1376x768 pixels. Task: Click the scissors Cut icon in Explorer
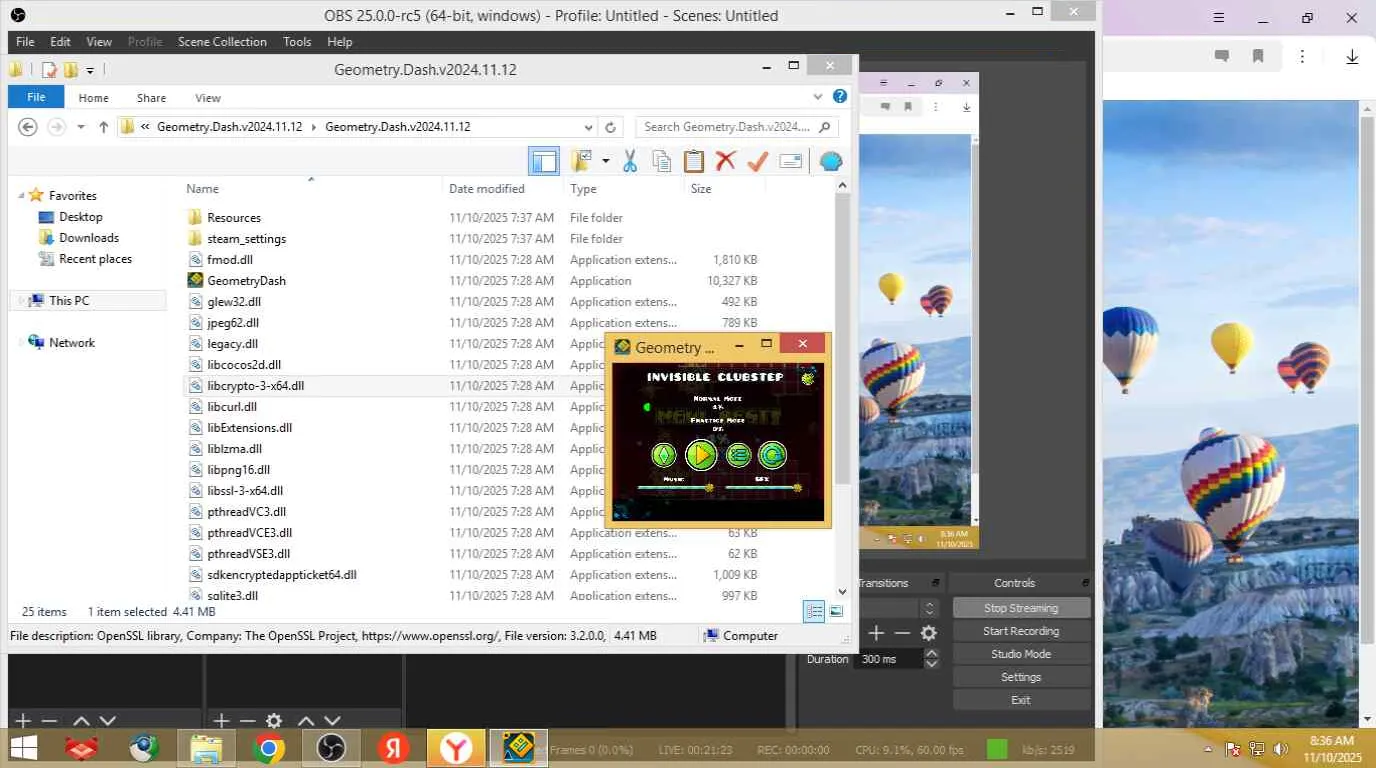pos(630,161)
